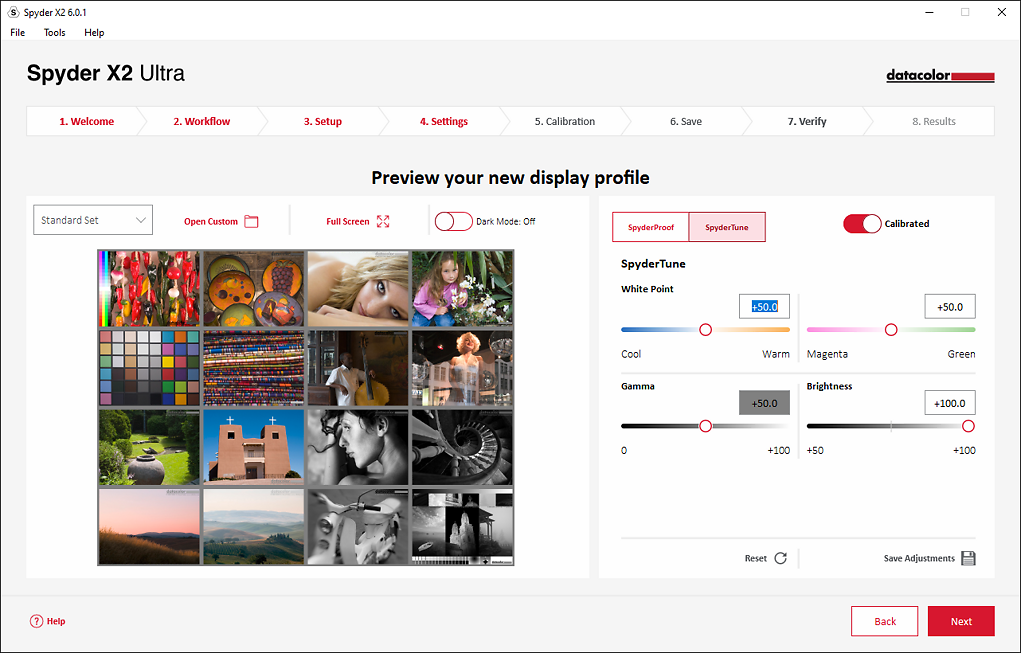Click the datacolor logo
This screenshot has height=653, width=1021.
[x=940, y=76]
